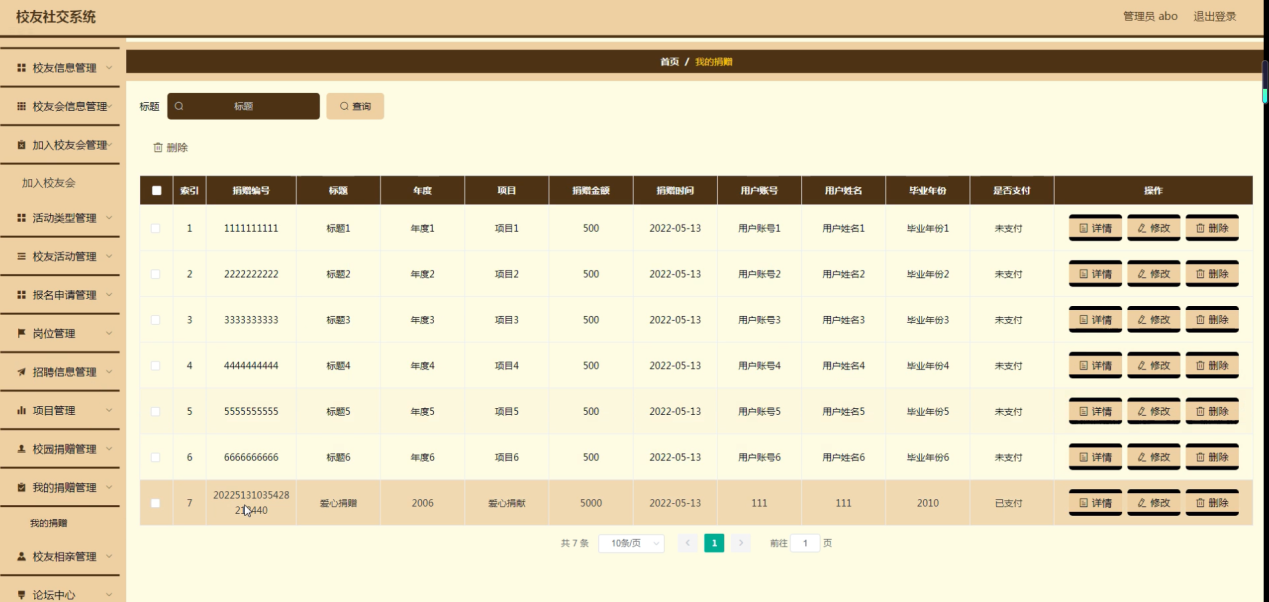Click the grid icon beside 活动类型管理
The image size is (1269, 602).
pos(22,218)
